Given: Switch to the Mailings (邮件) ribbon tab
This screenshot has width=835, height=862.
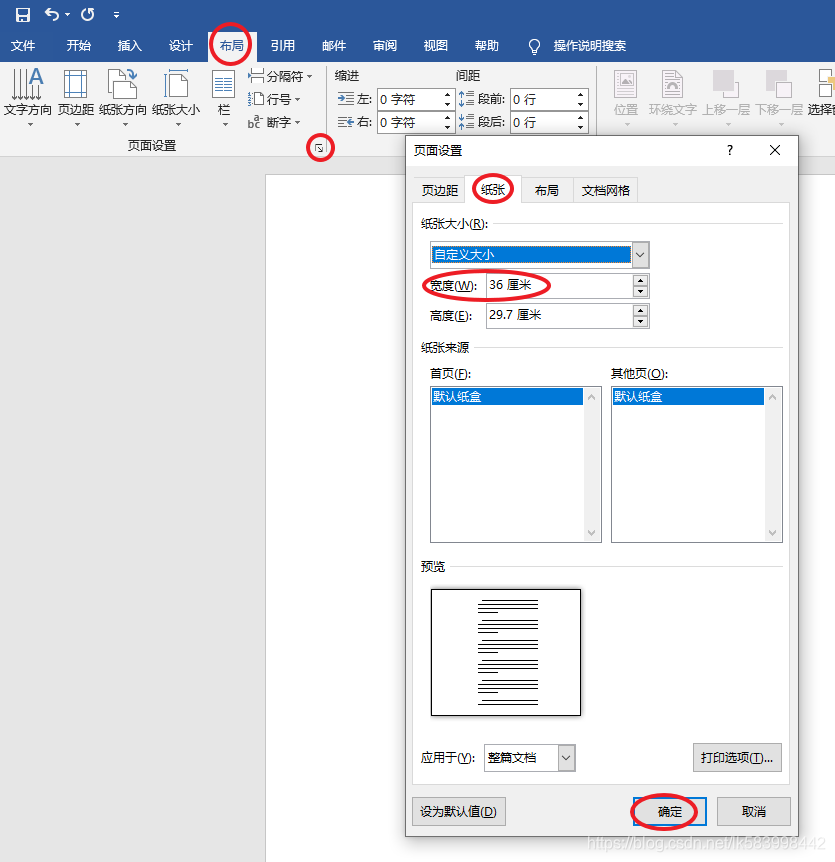Looking at the screenshot, I should tap(334, 46).
